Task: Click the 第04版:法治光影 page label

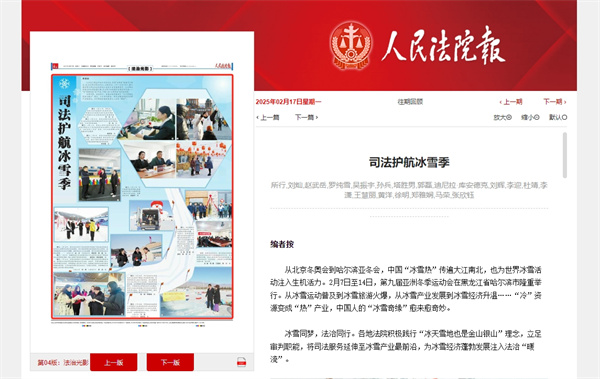Action: pos(63,362)
